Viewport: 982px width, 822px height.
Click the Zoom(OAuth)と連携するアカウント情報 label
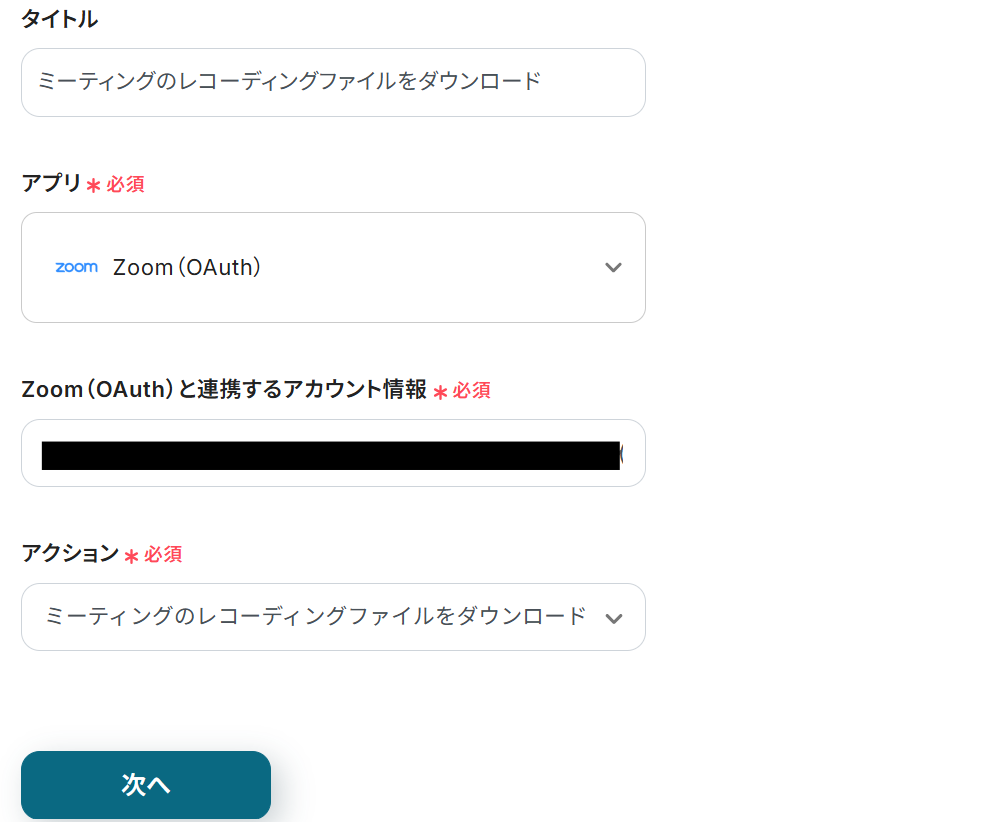point(224,389)
